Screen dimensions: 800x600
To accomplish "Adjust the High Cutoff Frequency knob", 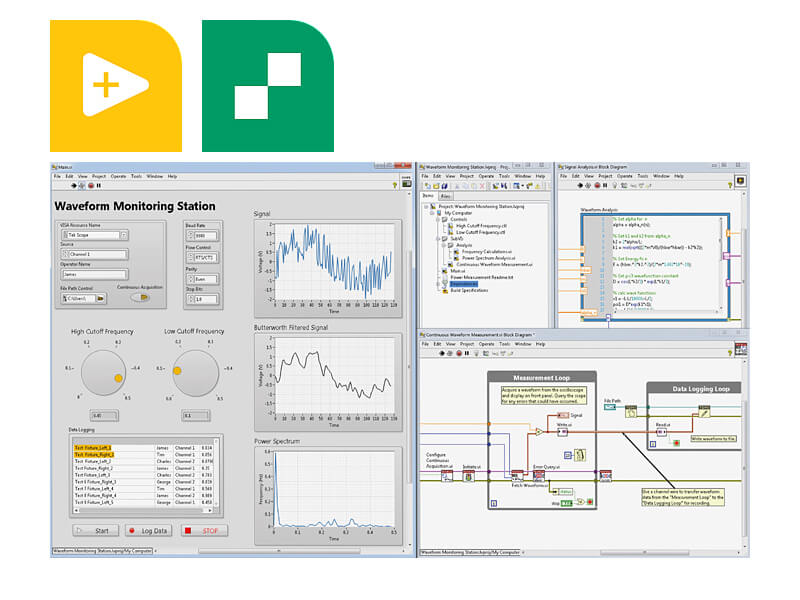I will click(104, 372).
